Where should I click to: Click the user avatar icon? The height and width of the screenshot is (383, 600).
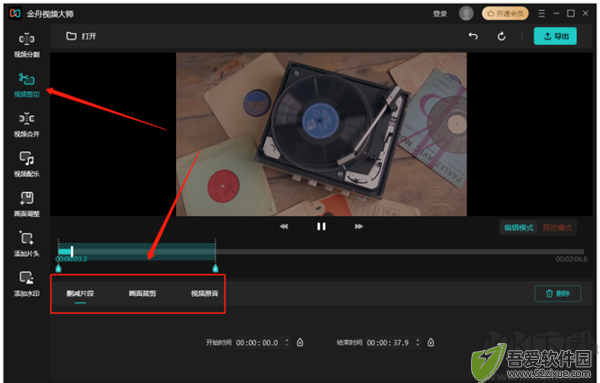[x=466, y=13]
